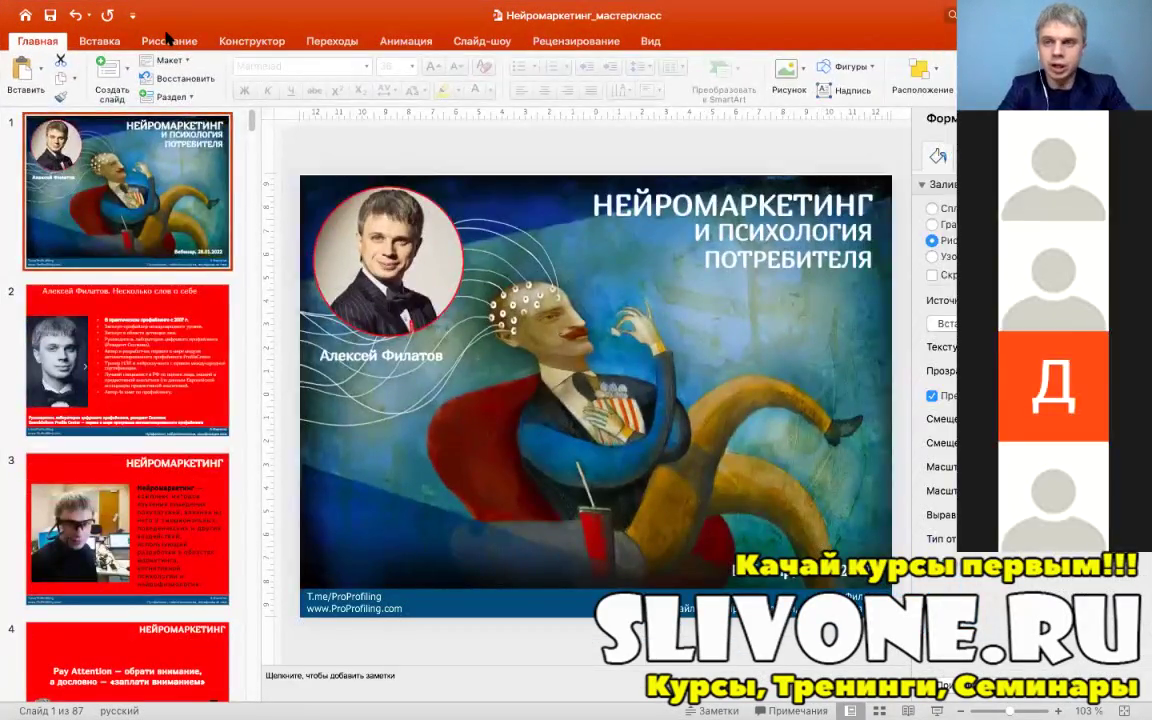The height and width of the screenshot is (720, 1152).
Task: Switch to the Анимация tab
Action: point(405,41)
